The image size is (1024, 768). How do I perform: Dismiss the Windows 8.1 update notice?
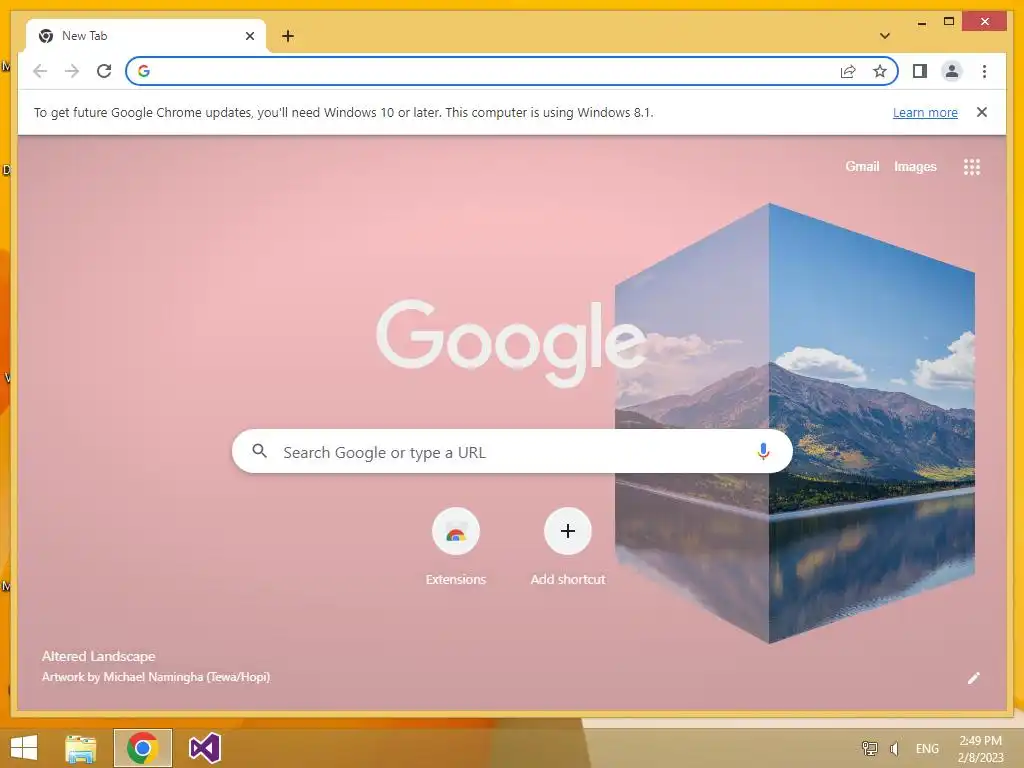982,112
